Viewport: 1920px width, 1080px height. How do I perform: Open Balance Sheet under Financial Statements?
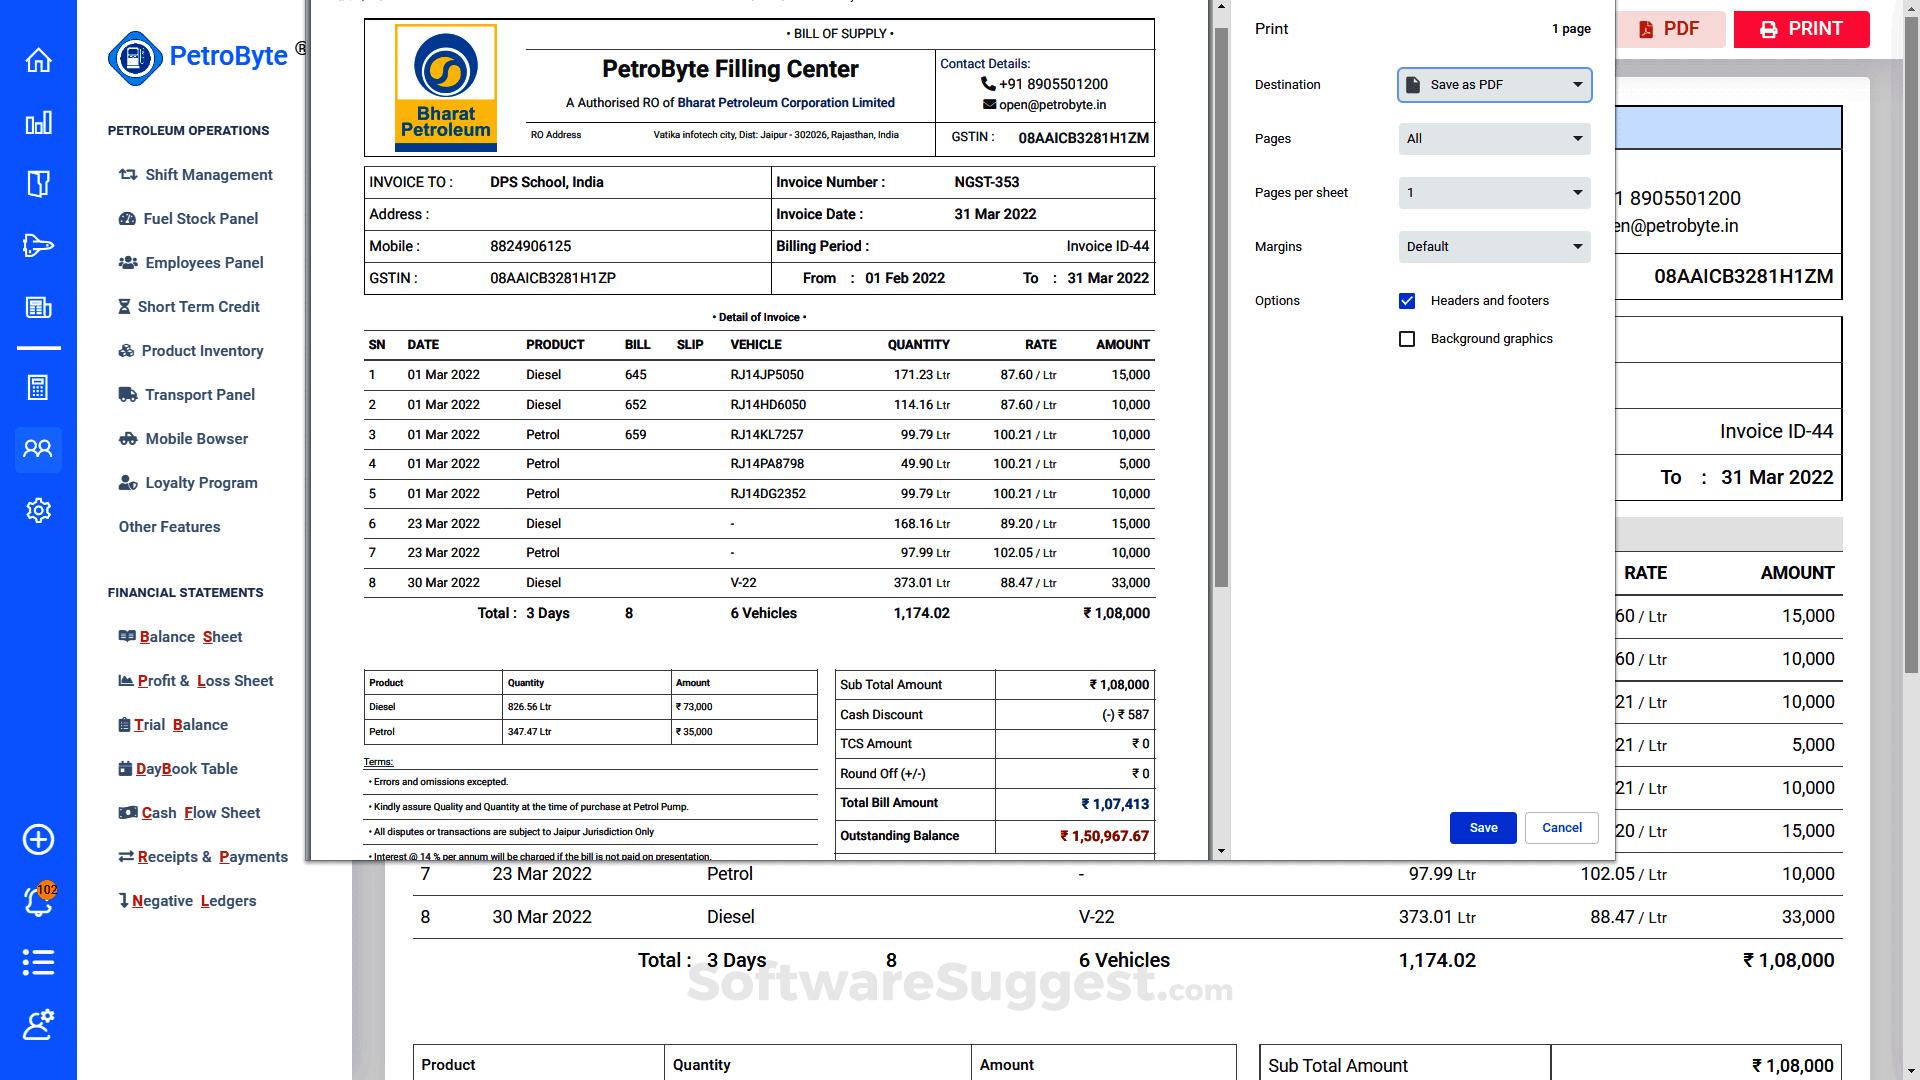[x=180, y=636]
